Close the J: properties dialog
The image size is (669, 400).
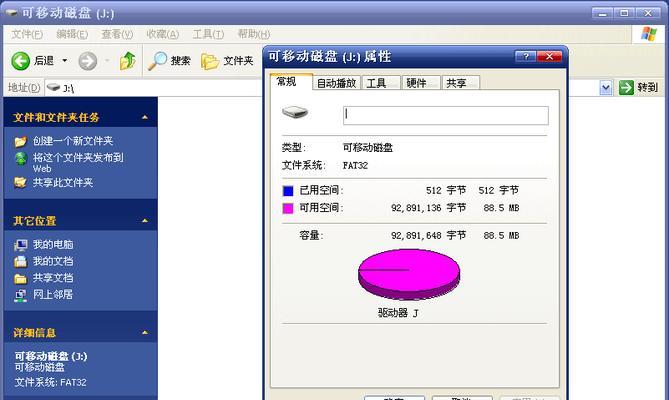549,56
